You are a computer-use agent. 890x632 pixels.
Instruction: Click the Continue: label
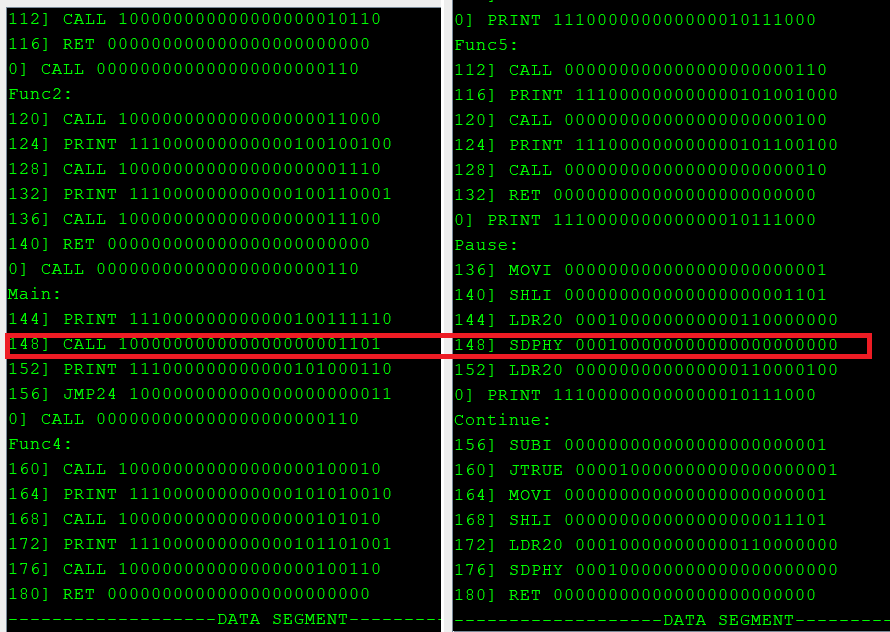click(x=502, y=420)
